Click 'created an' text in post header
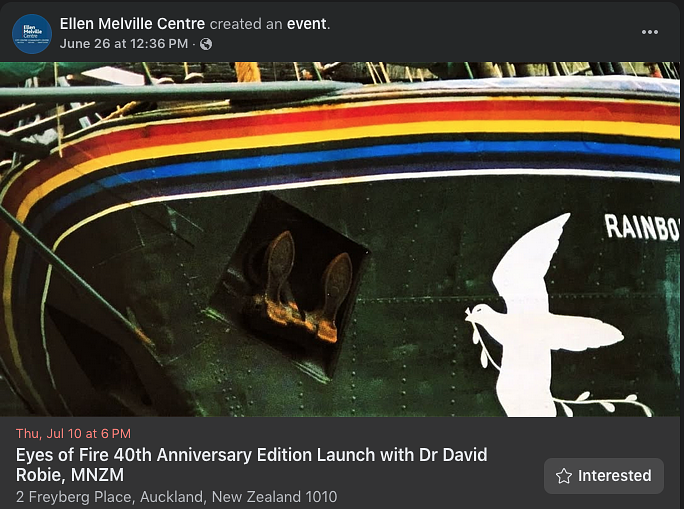The height and width of the screenshot is (509, 684). click(x=246, y=24)
